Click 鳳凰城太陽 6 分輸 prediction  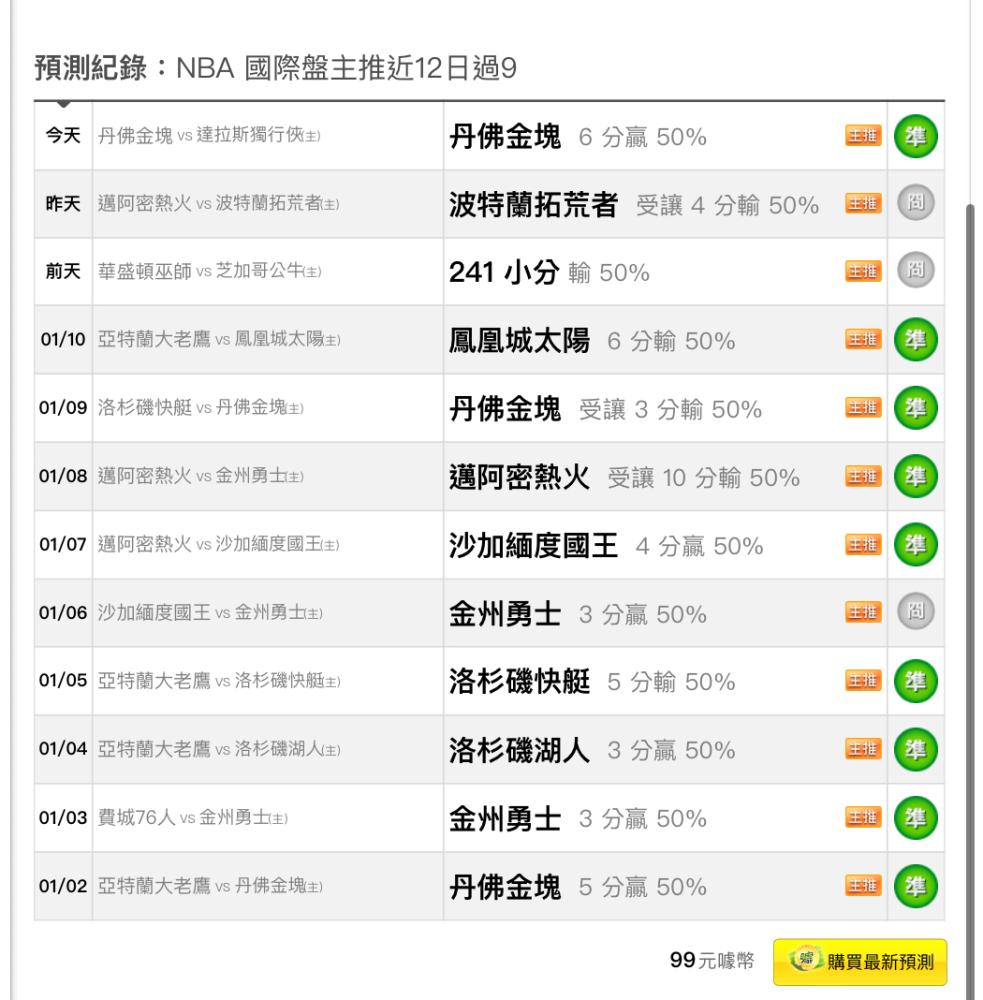[591, 341]
